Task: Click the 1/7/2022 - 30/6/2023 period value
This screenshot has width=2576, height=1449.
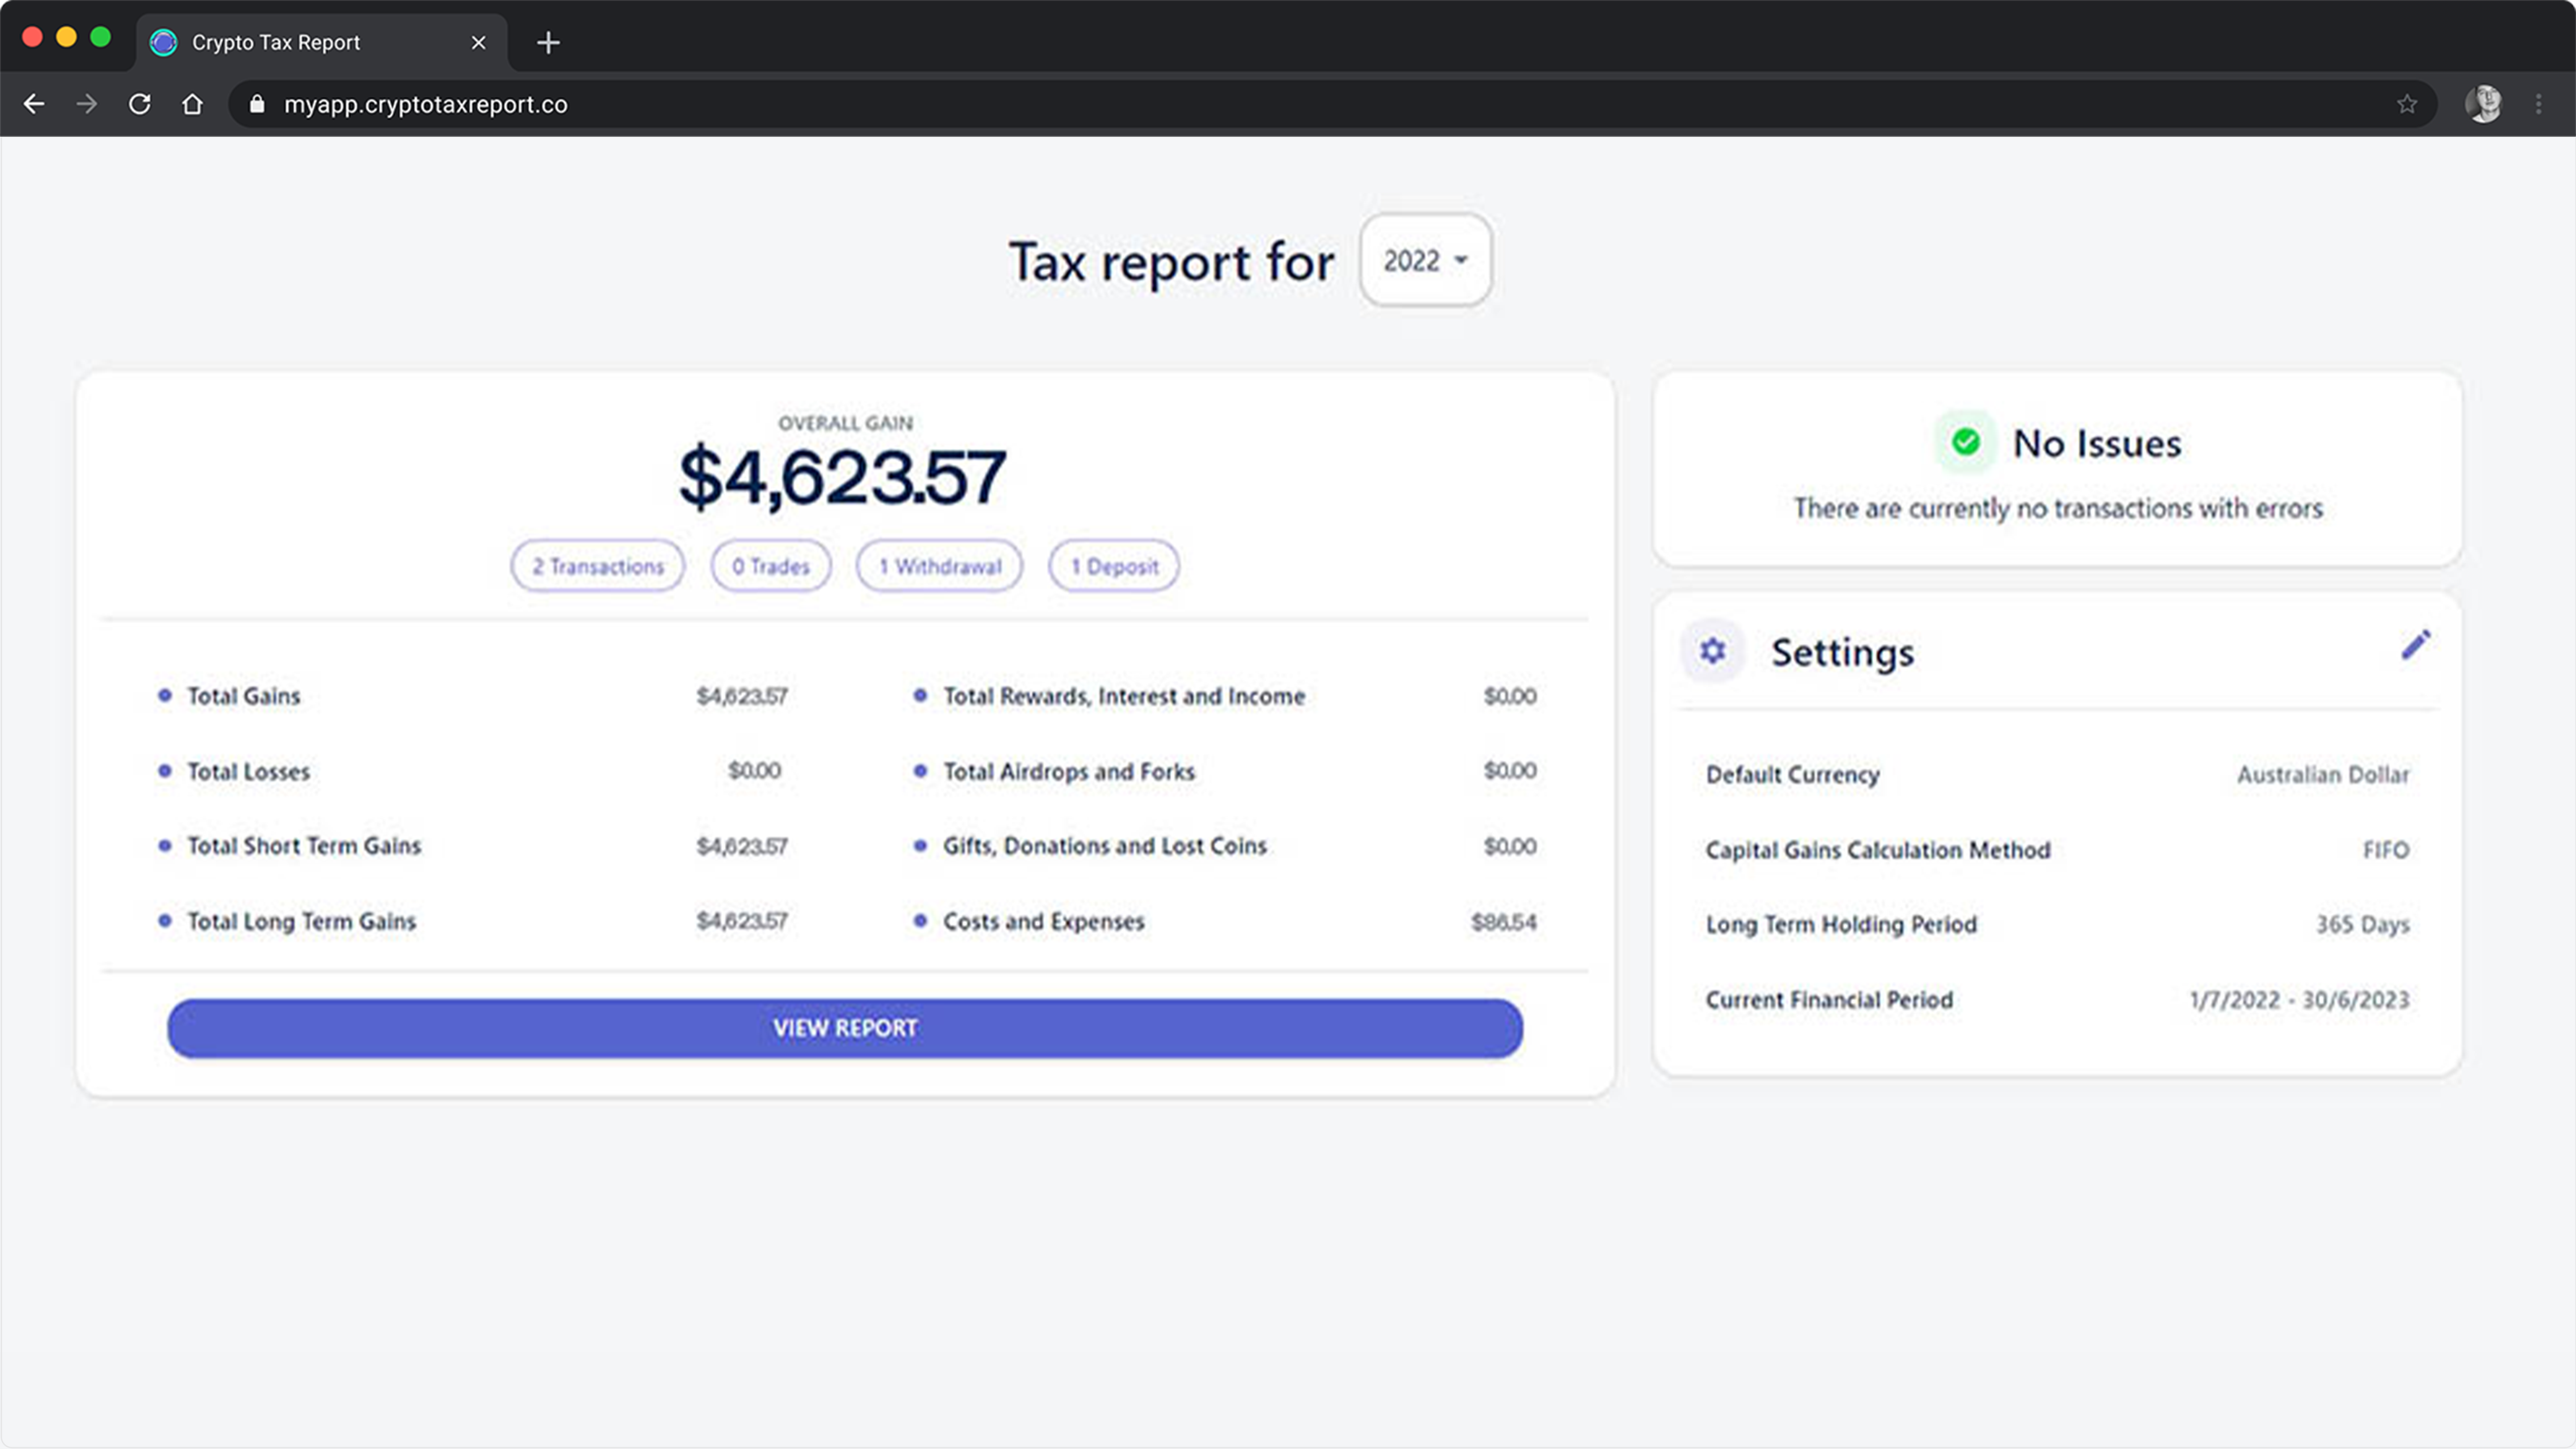Action: [x=2300, y=999]
